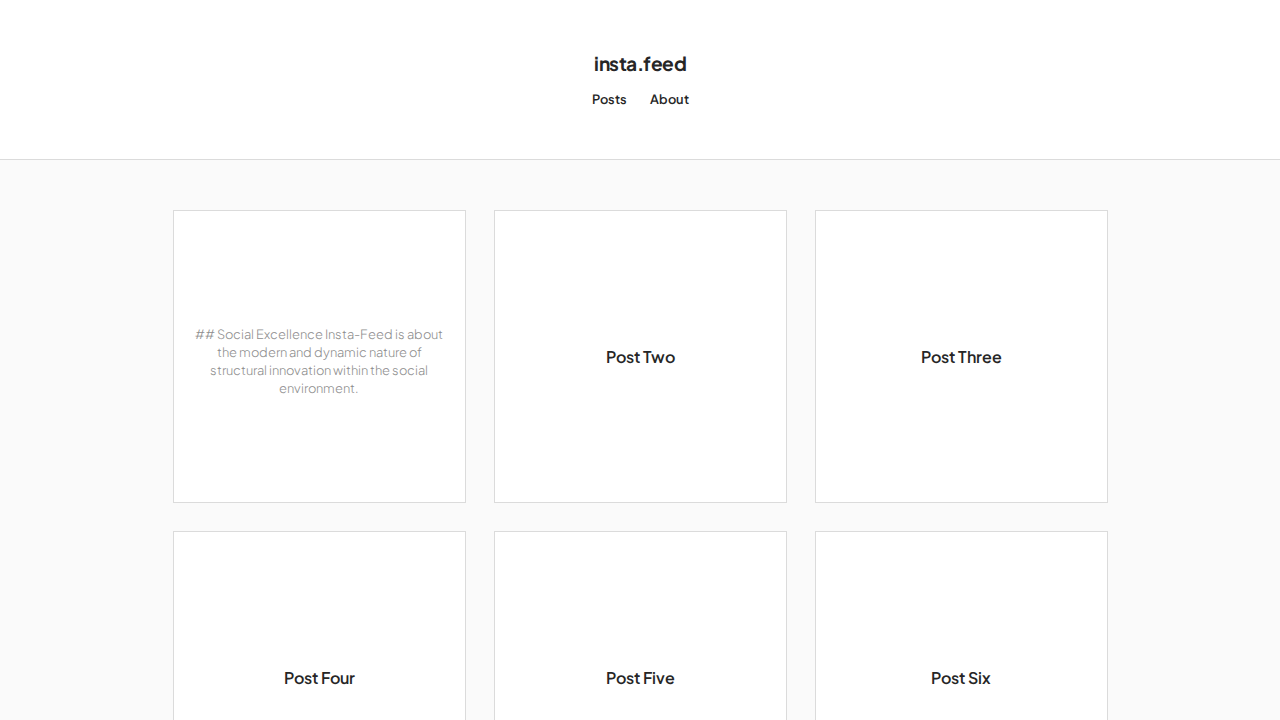Open the Post Four card
The width and height of the screenshot is (1280, 720).
coord(319,626)
